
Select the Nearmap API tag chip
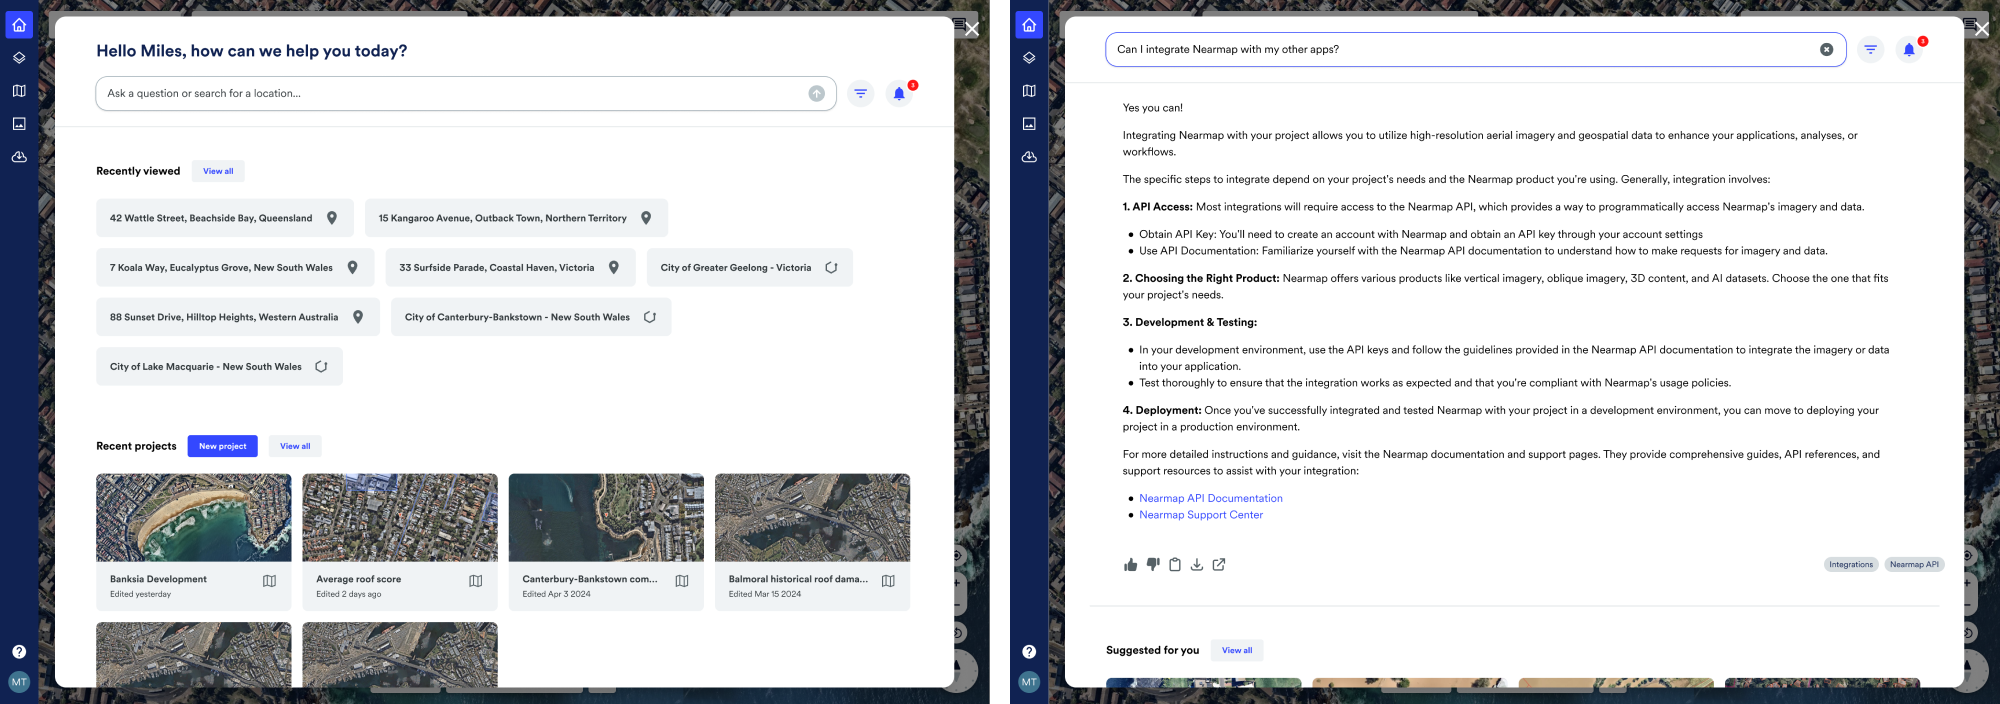(1913, 565)
